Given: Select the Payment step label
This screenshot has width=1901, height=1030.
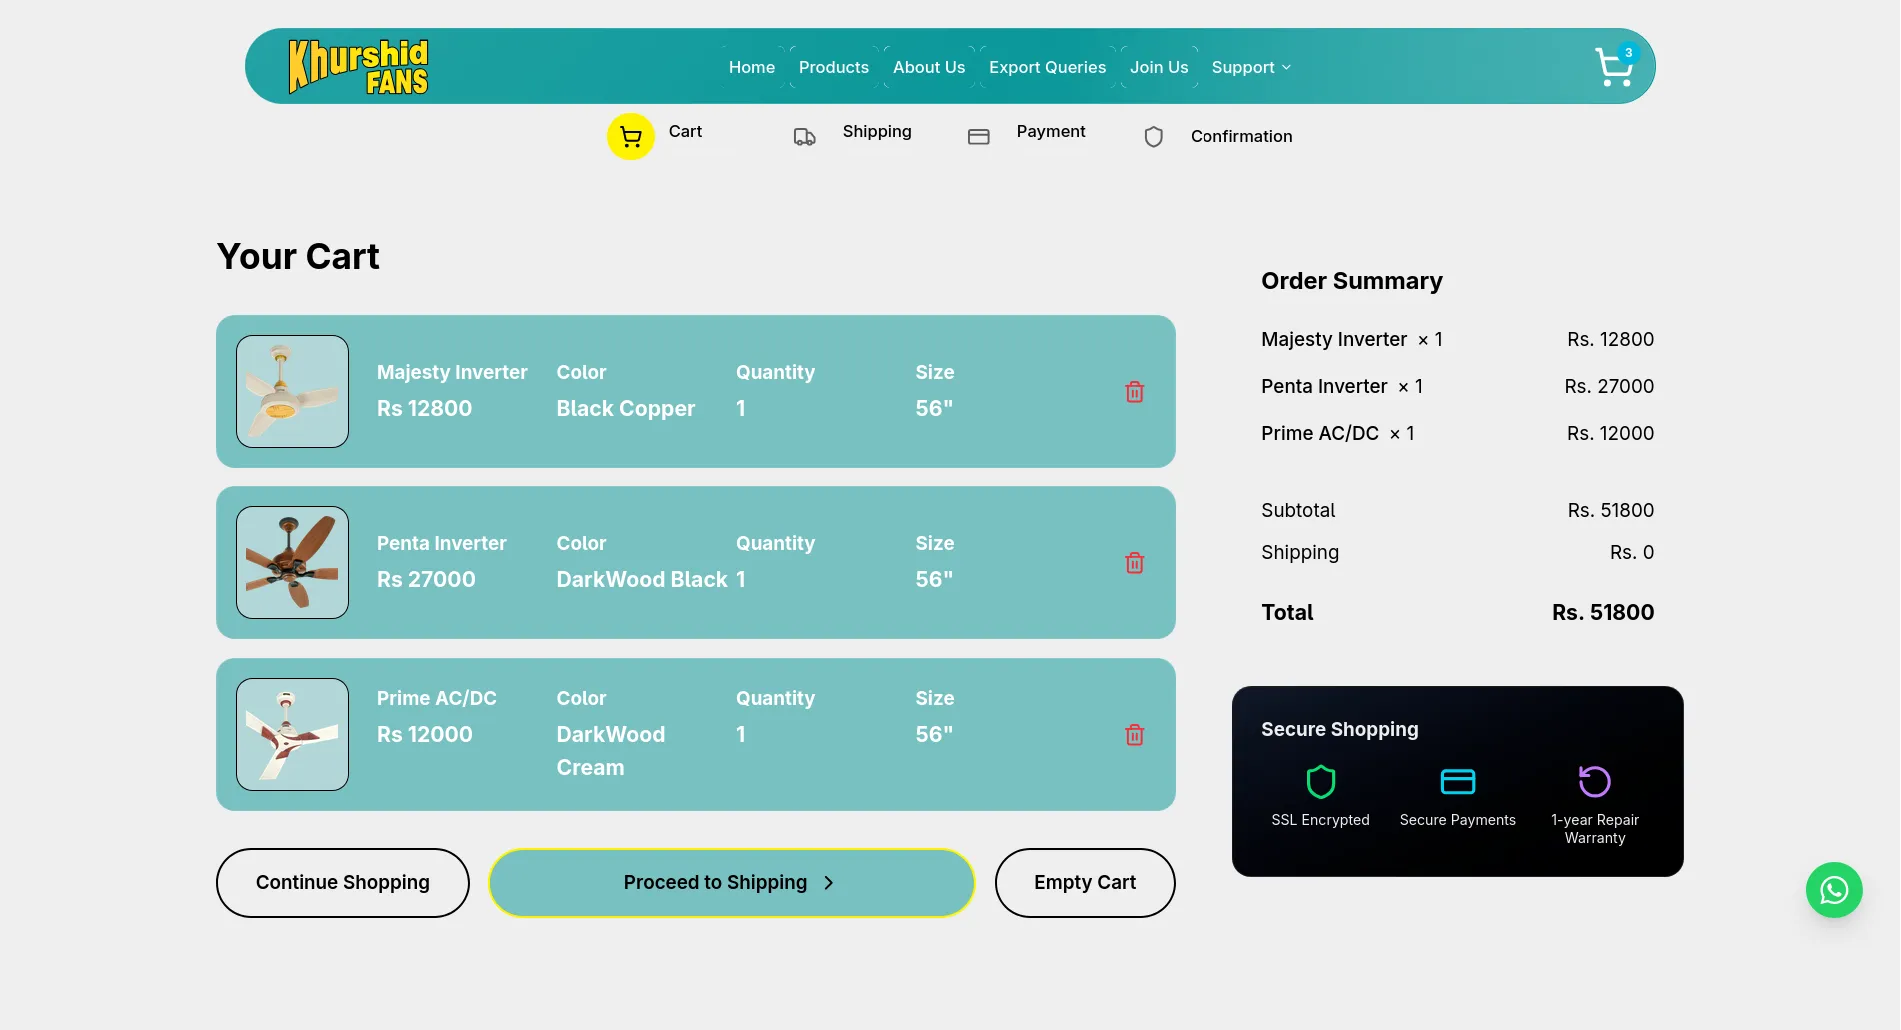Looking at the screenshot, I should pos(1051,131).
